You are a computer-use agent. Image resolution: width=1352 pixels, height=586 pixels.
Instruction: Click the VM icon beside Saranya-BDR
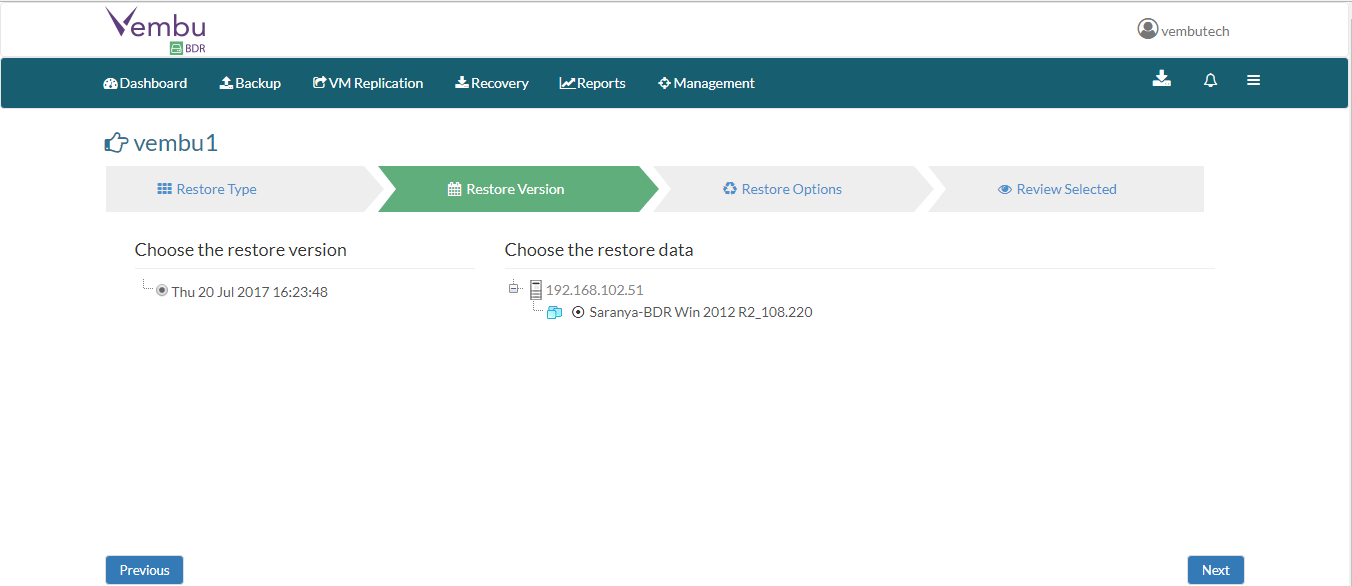(x=554, y=313)
